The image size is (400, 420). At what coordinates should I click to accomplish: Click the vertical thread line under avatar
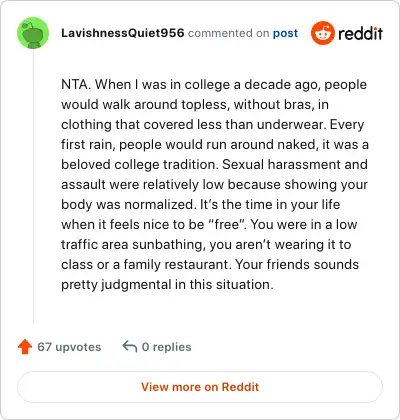33,187
